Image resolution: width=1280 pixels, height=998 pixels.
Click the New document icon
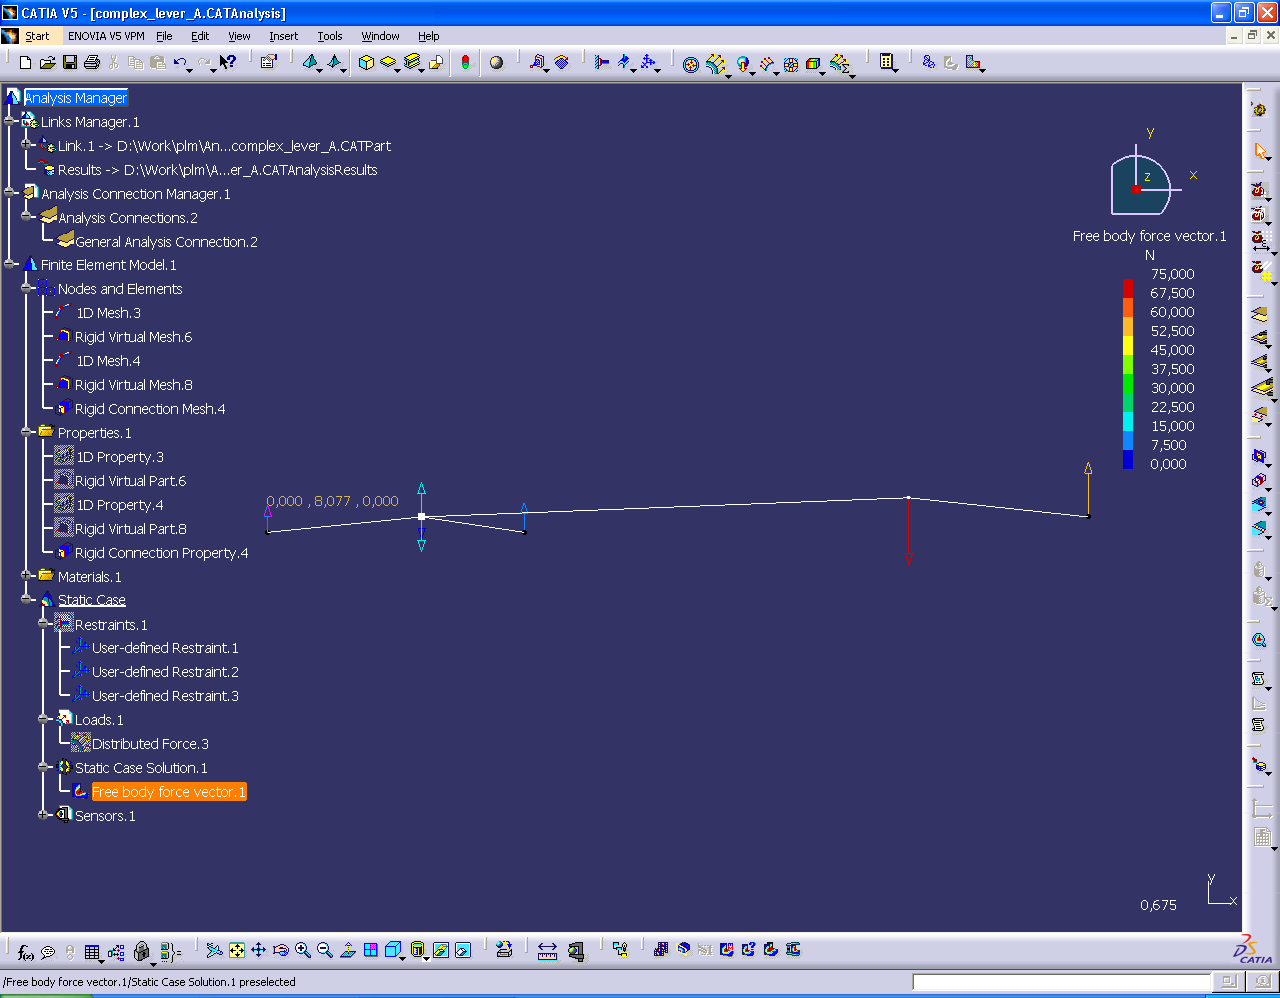click(x=26, y=62)
